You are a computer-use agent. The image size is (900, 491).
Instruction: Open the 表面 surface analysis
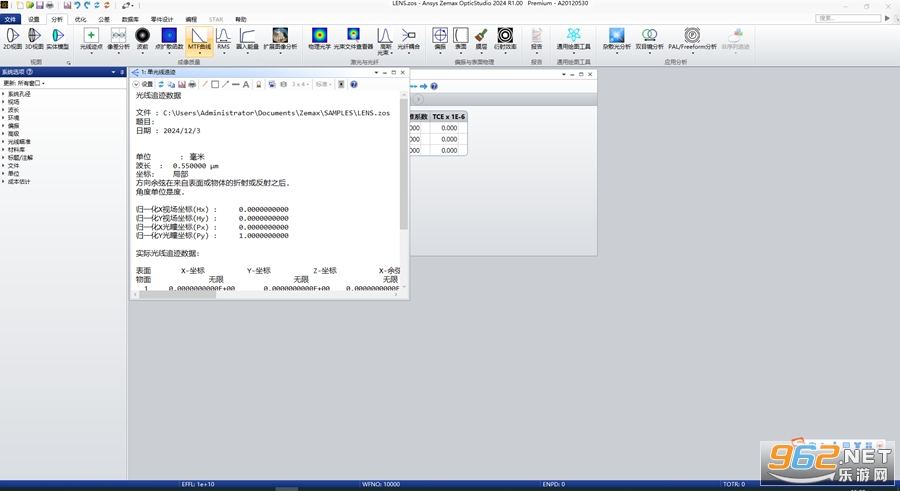click(460, 40)
